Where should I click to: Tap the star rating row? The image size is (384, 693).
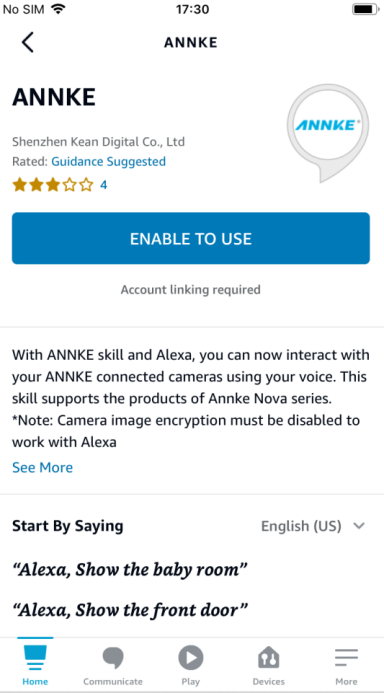(53, 185)
